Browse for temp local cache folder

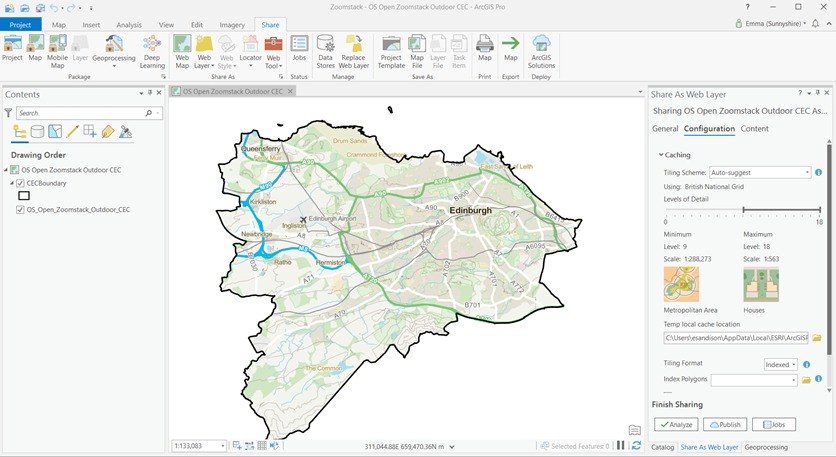816,338
